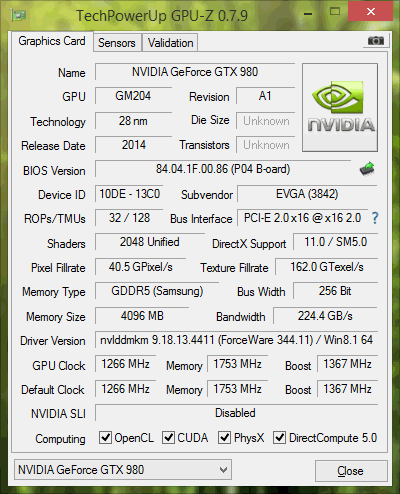This screenshot has height=494, width=400.
Task: Click the Default Clock row Boost 1367 MHz field
Action: 347,389
